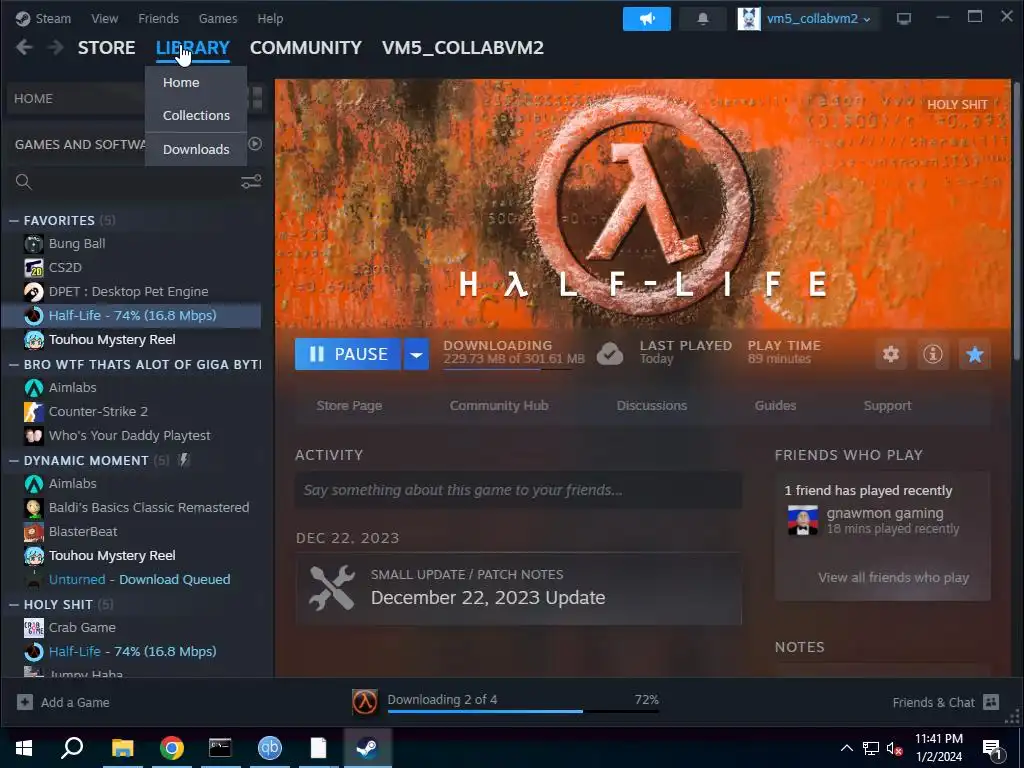Image resolution: width=1024 pixels, height=768 pixels.
Task: Go forward with the right arrow
Action: 56,47
